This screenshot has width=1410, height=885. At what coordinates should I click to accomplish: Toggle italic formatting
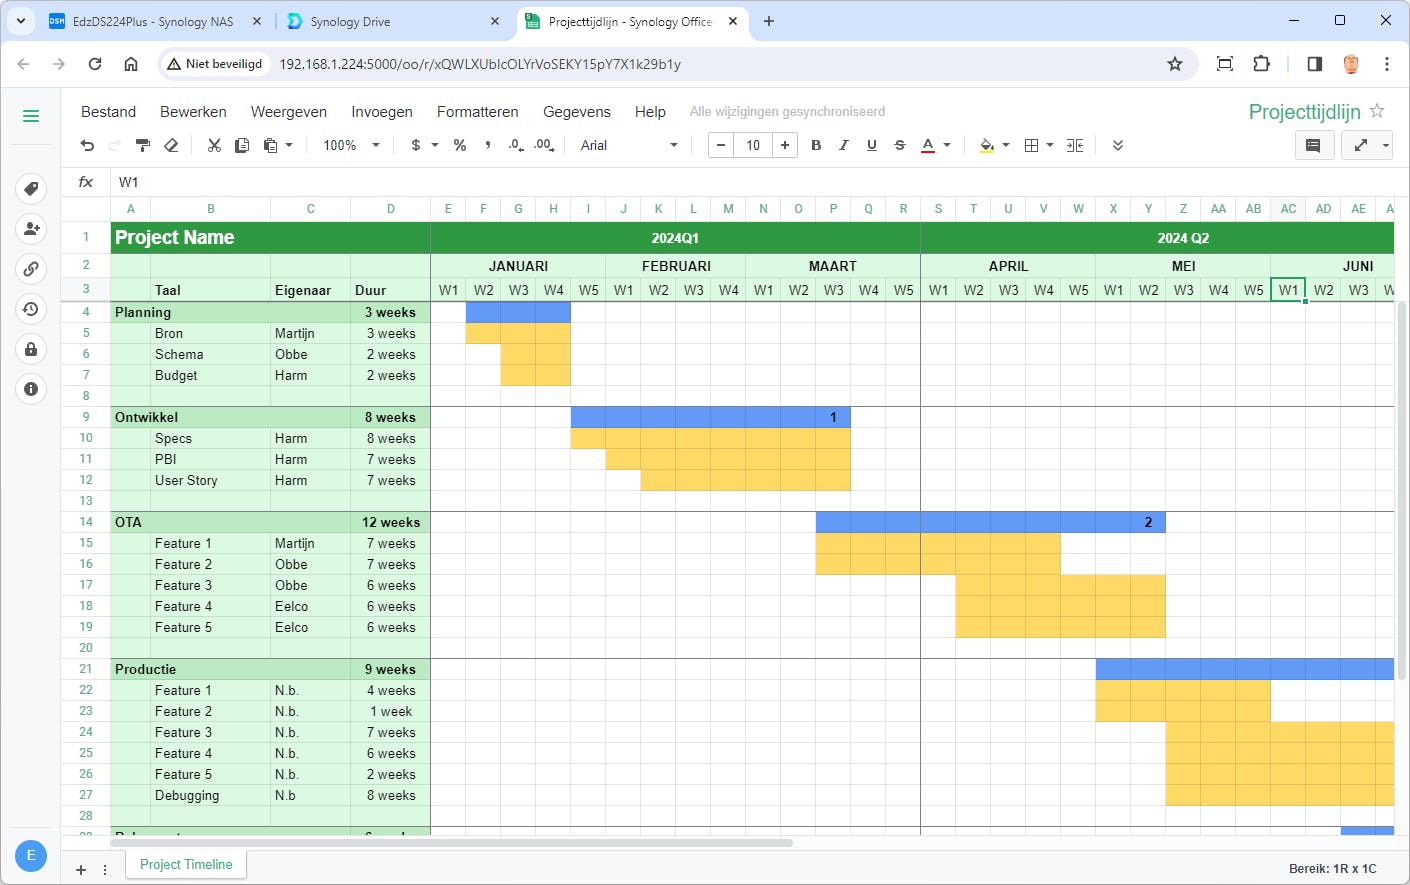pos(844,145)
